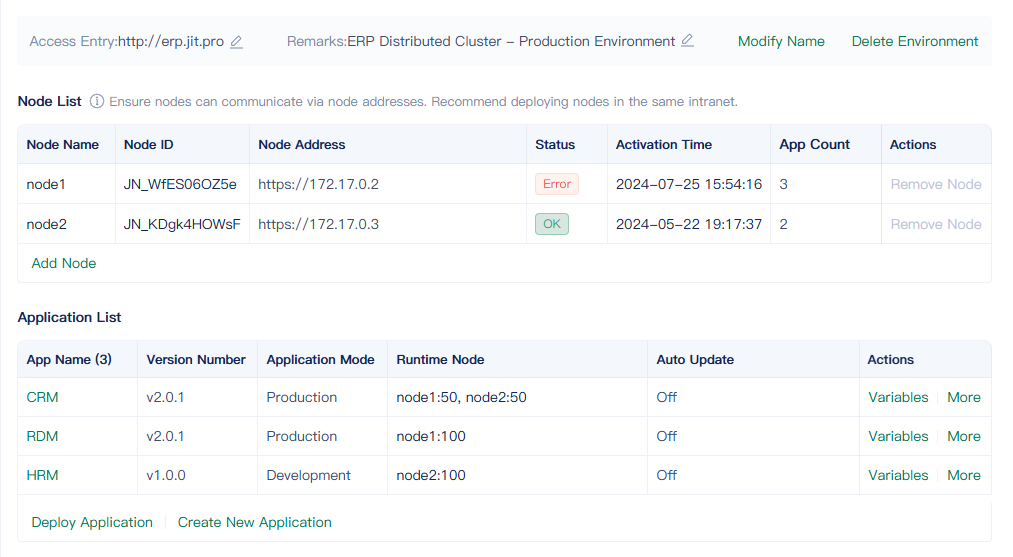
Task: Add a new node to the list
Action: pyautogui.click(x=64, y=263)
